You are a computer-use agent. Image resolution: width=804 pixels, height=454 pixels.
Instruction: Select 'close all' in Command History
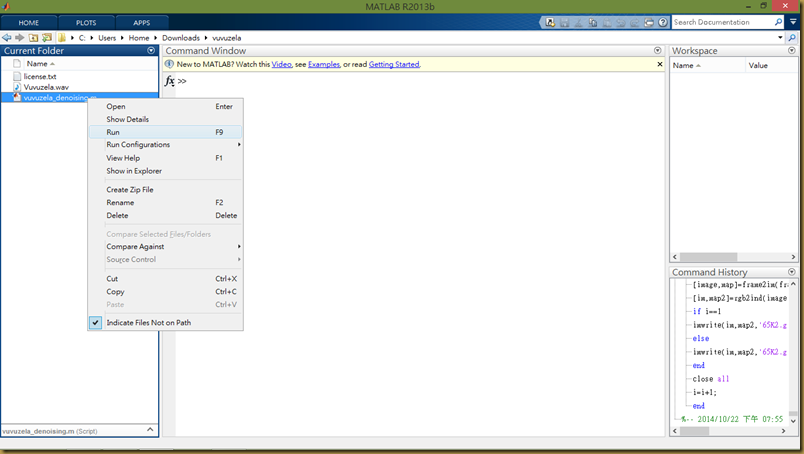(711, 379)
